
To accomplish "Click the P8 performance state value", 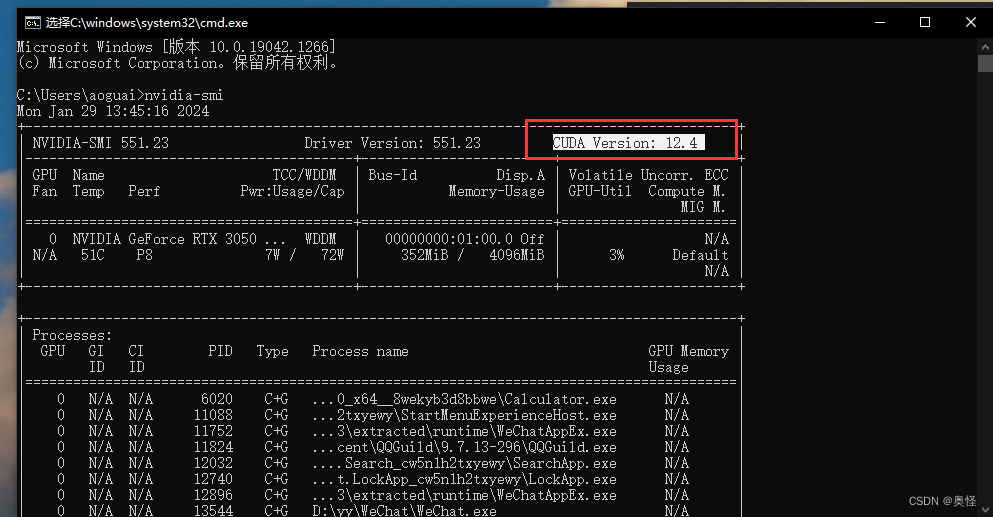I will click(144, 255).
